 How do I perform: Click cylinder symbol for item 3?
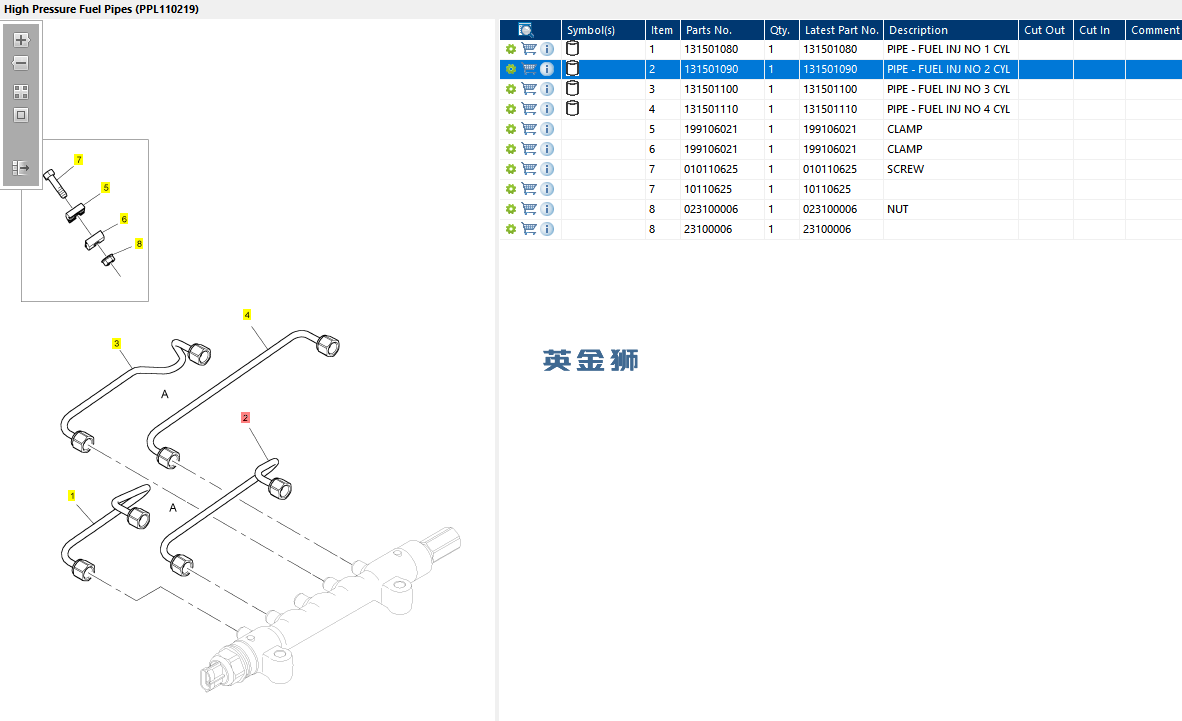573,88
